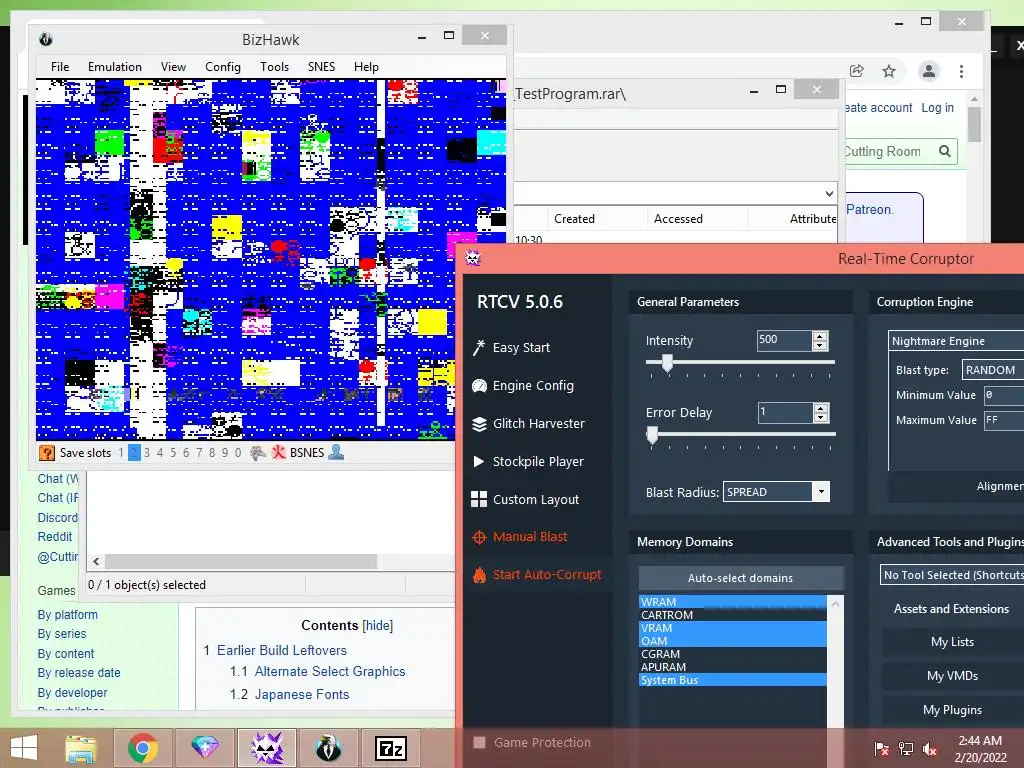The image size is (1024, 768).
Task: Select save slot 3 in BizHawk
Action: coord(147,453)
